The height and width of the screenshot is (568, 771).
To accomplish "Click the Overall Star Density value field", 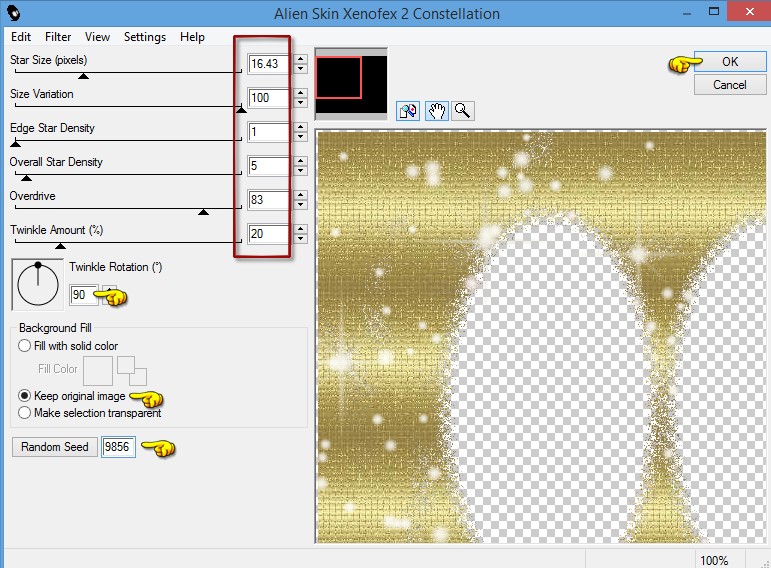I will (268, 166).
